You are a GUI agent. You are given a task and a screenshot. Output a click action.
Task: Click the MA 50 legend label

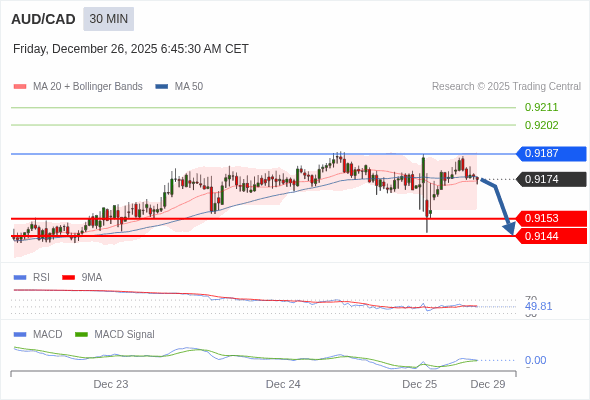click(189, 87)
